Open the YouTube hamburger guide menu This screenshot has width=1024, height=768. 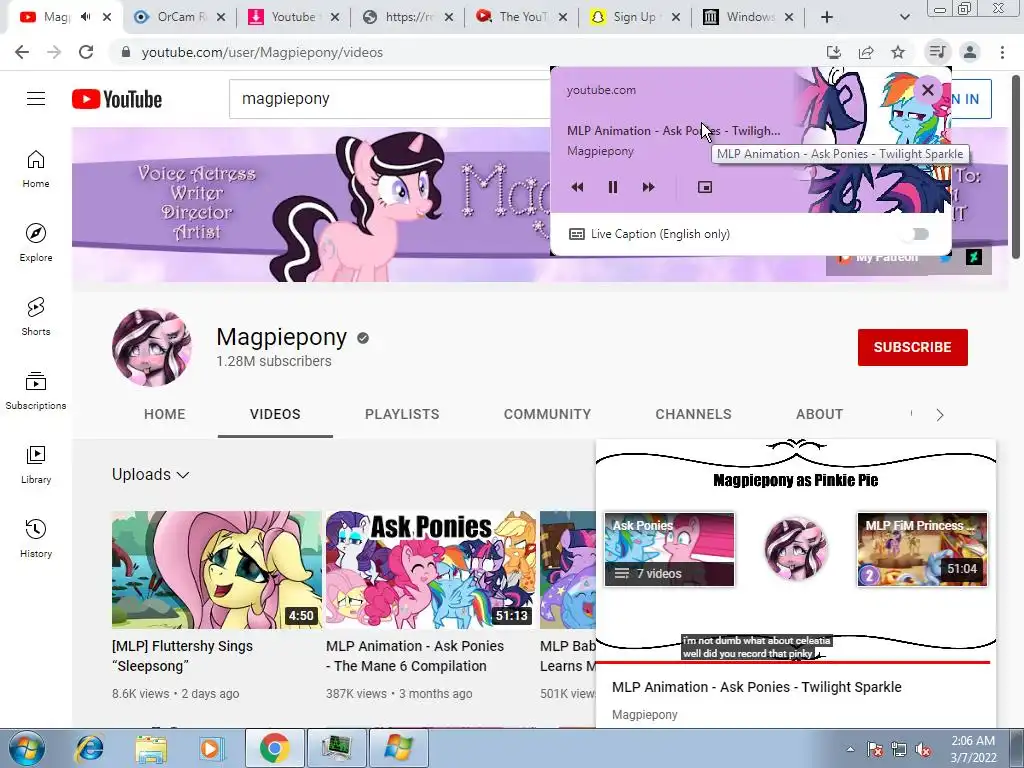(x=36, y=99)
